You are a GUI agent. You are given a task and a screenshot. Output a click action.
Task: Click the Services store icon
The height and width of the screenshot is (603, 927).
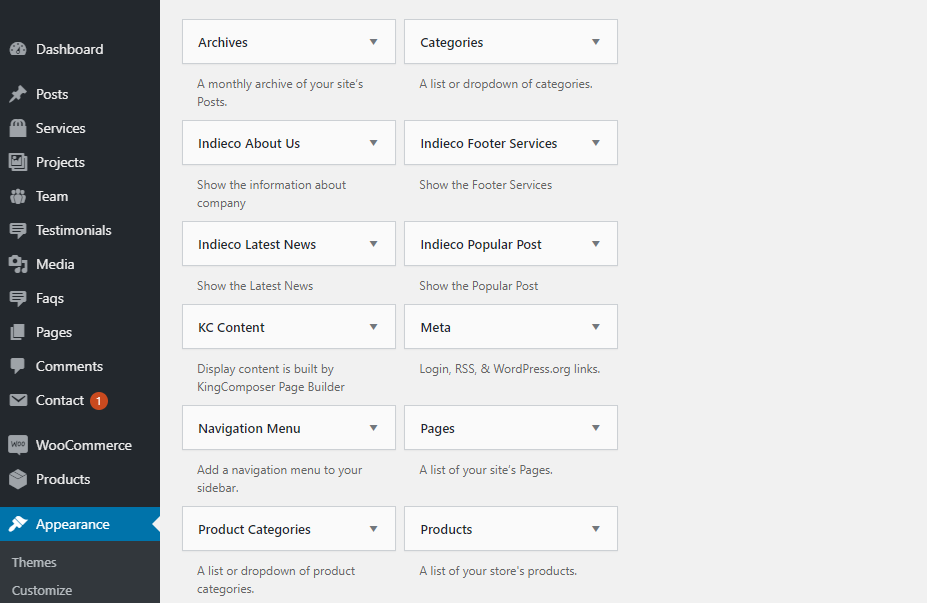click(x=18, y=128)
